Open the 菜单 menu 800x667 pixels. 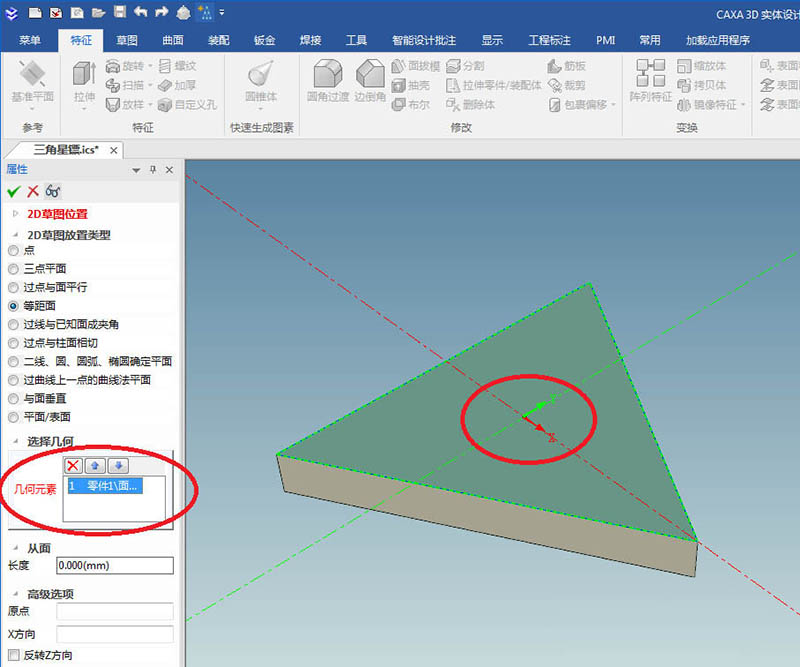point(30,40)
